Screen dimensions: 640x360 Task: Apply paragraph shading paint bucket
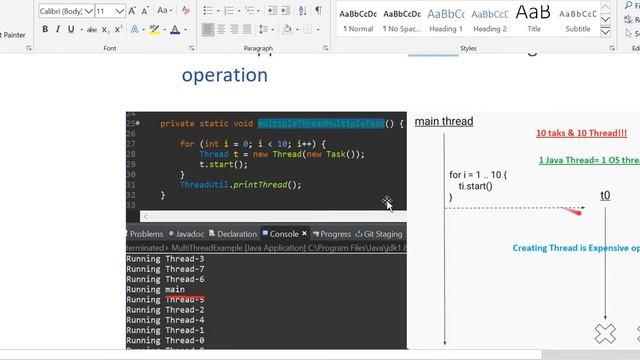(x=287, y=29)
